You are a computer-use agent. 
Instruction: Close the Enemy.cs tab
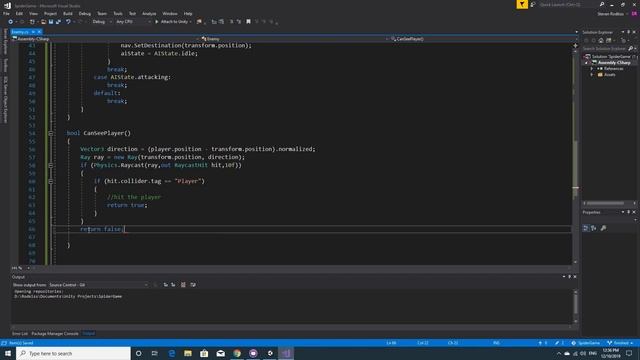click(39, 32)
